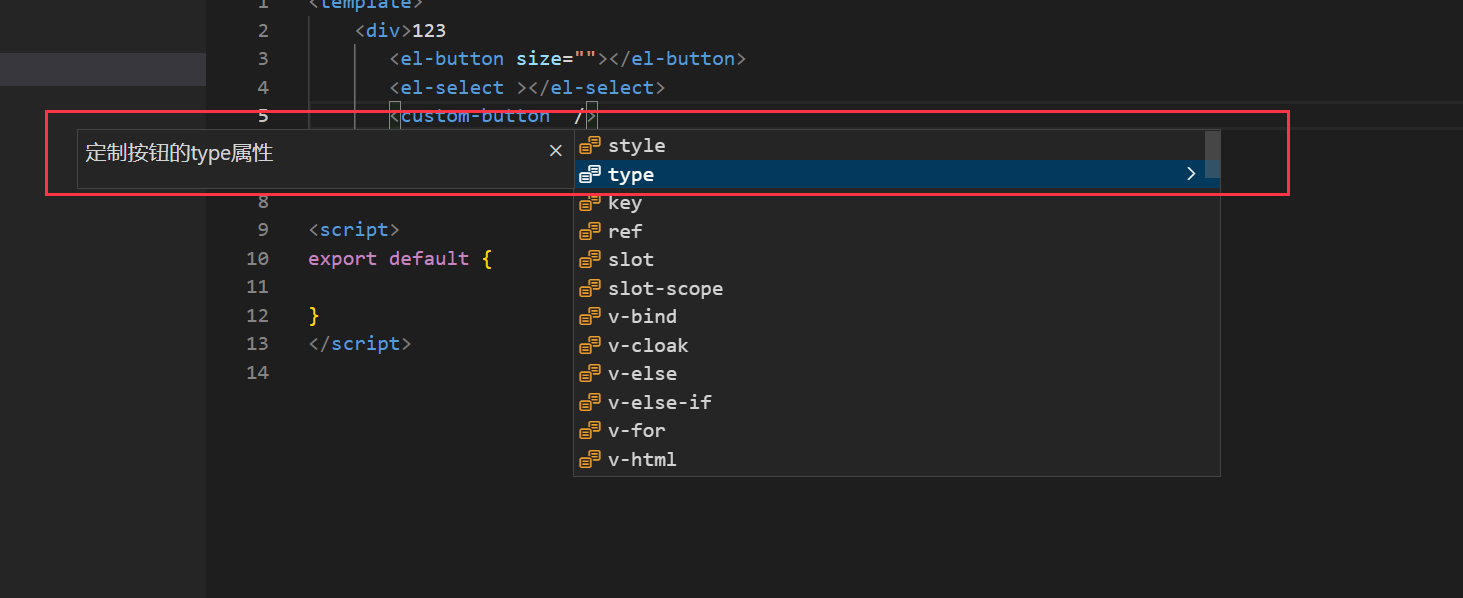Click the icon next to slot-scope
Image resolution: width=1463 pixels, height=598 pixels.
[590, 288]
